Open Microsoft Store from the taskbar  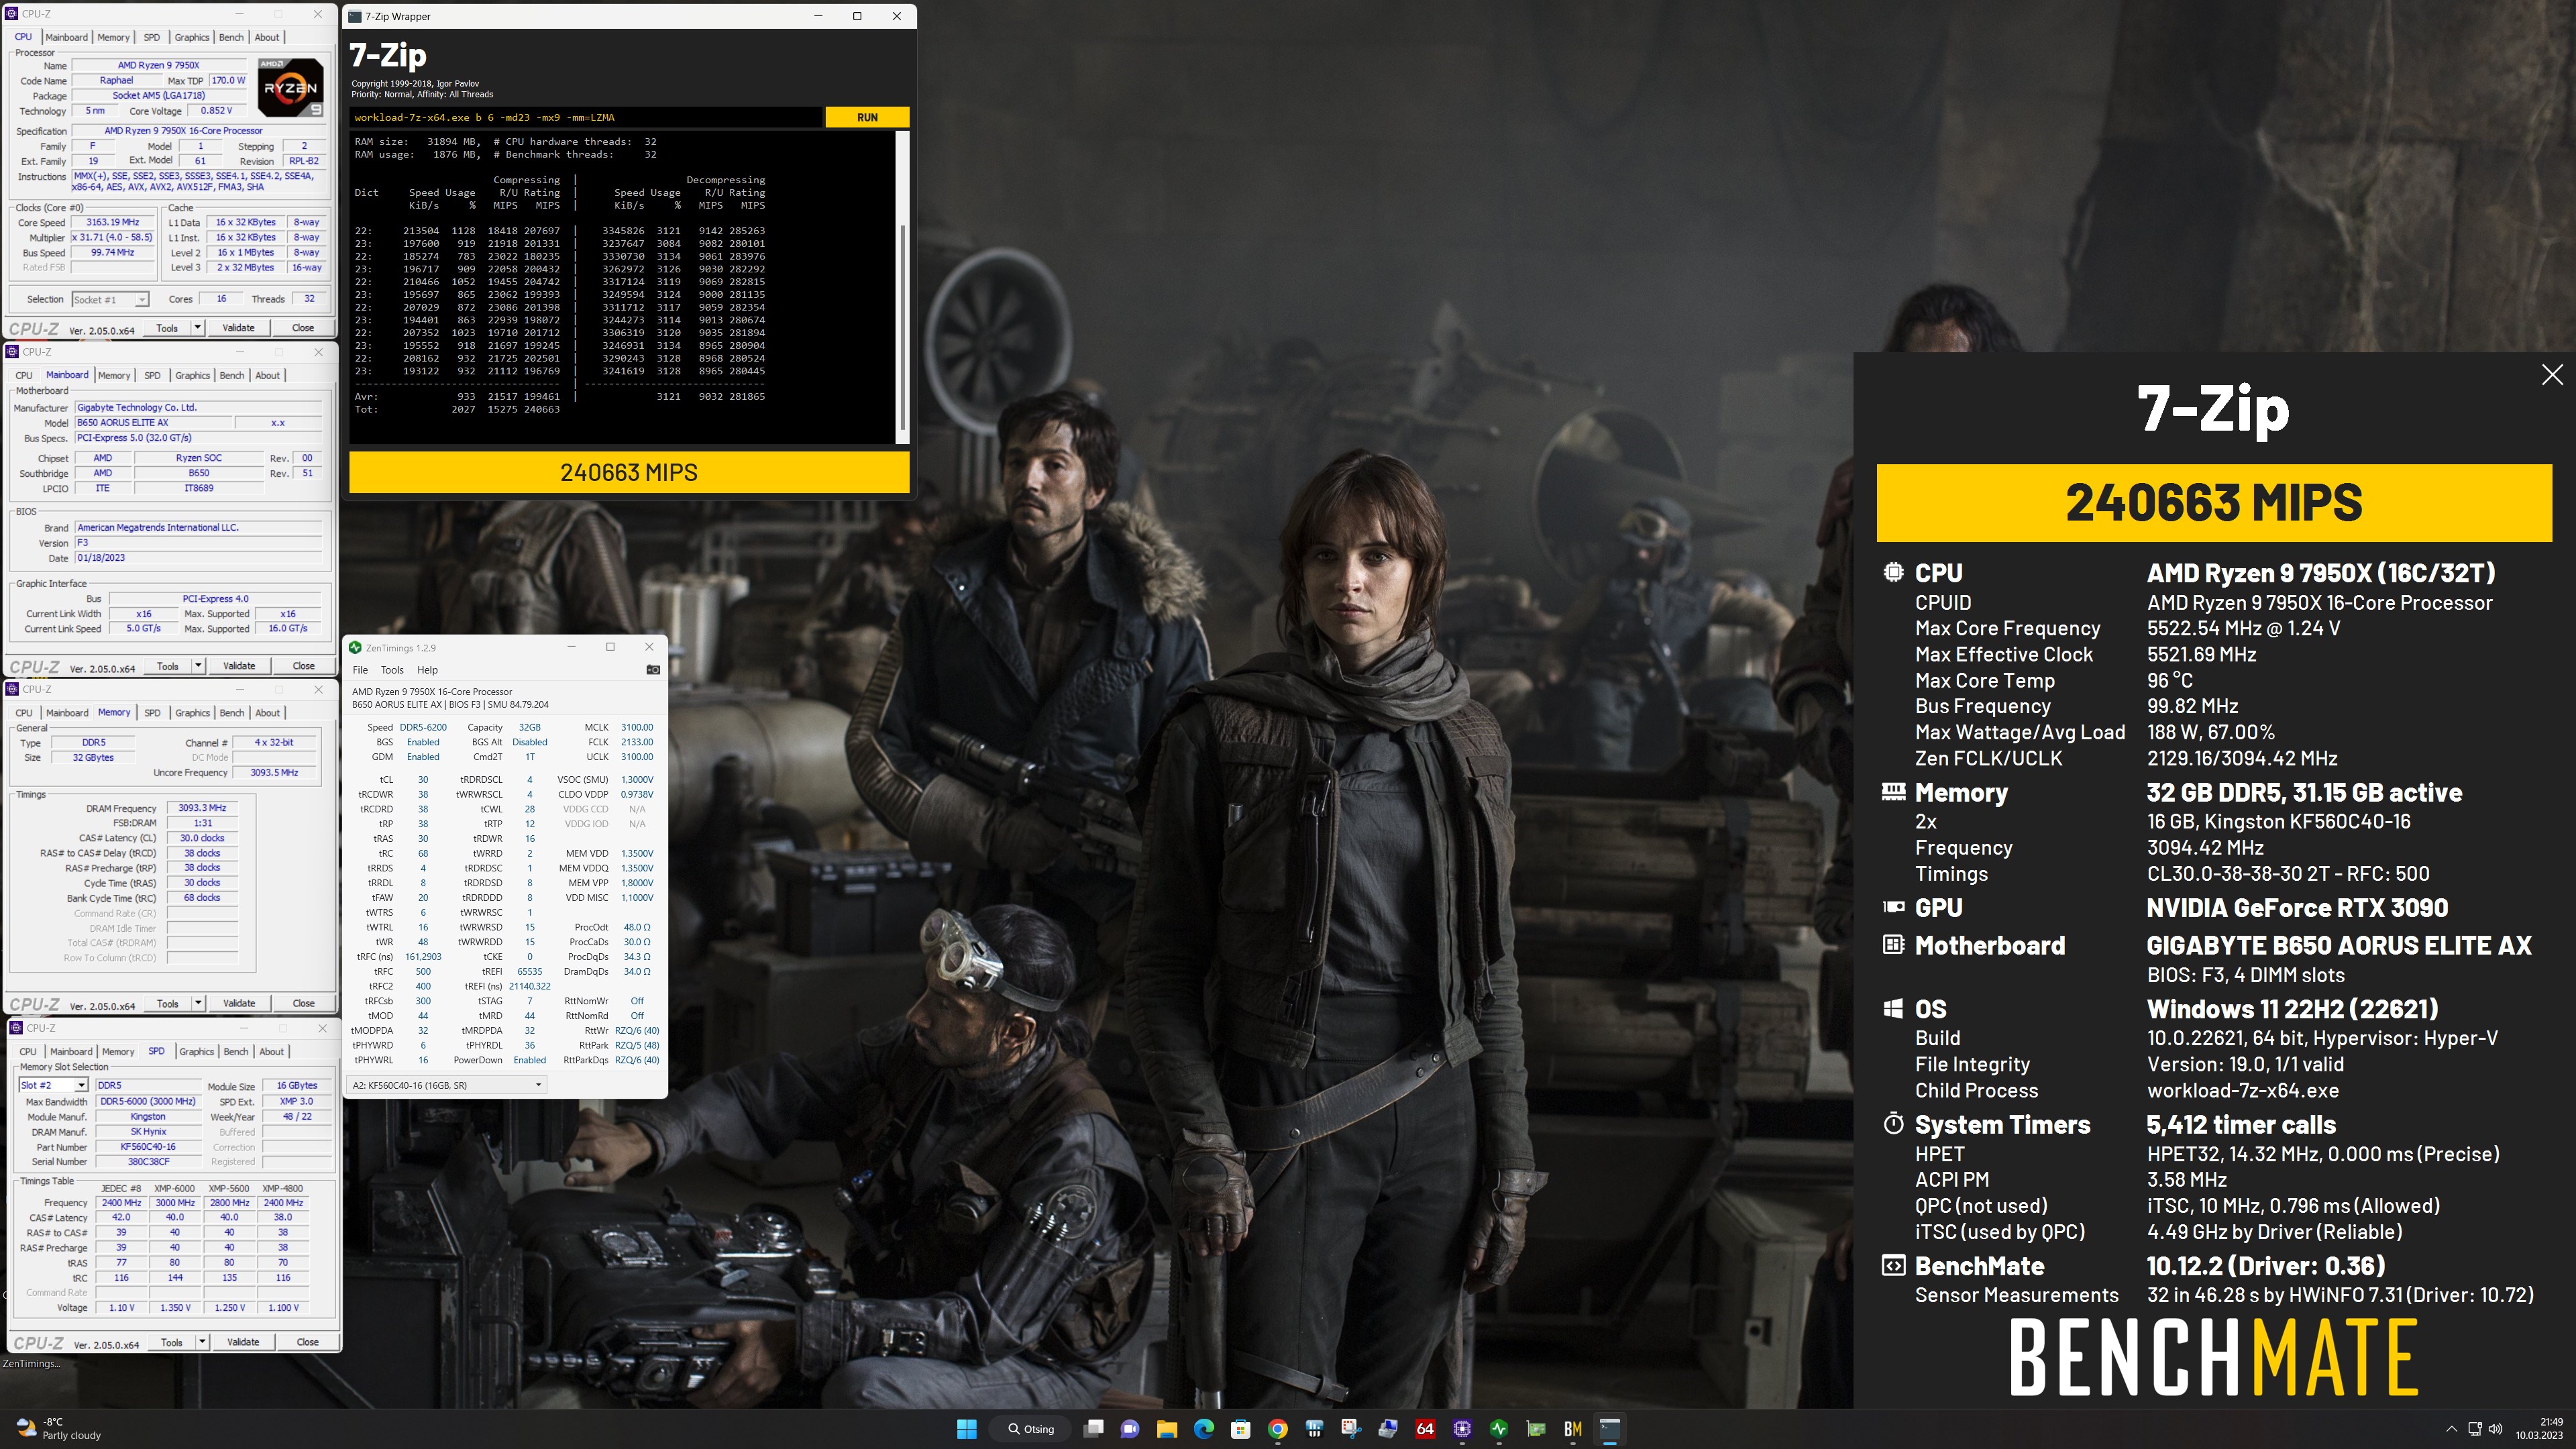click(1241, 1429)
